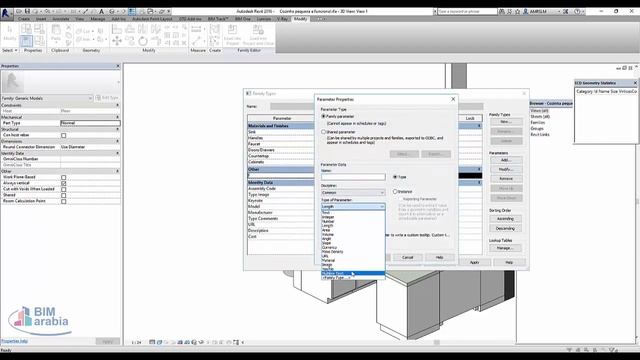This screenshot has height=360, width=640.
Task: Click Cancel in Parameter Properties dialog
Action: 408,258
